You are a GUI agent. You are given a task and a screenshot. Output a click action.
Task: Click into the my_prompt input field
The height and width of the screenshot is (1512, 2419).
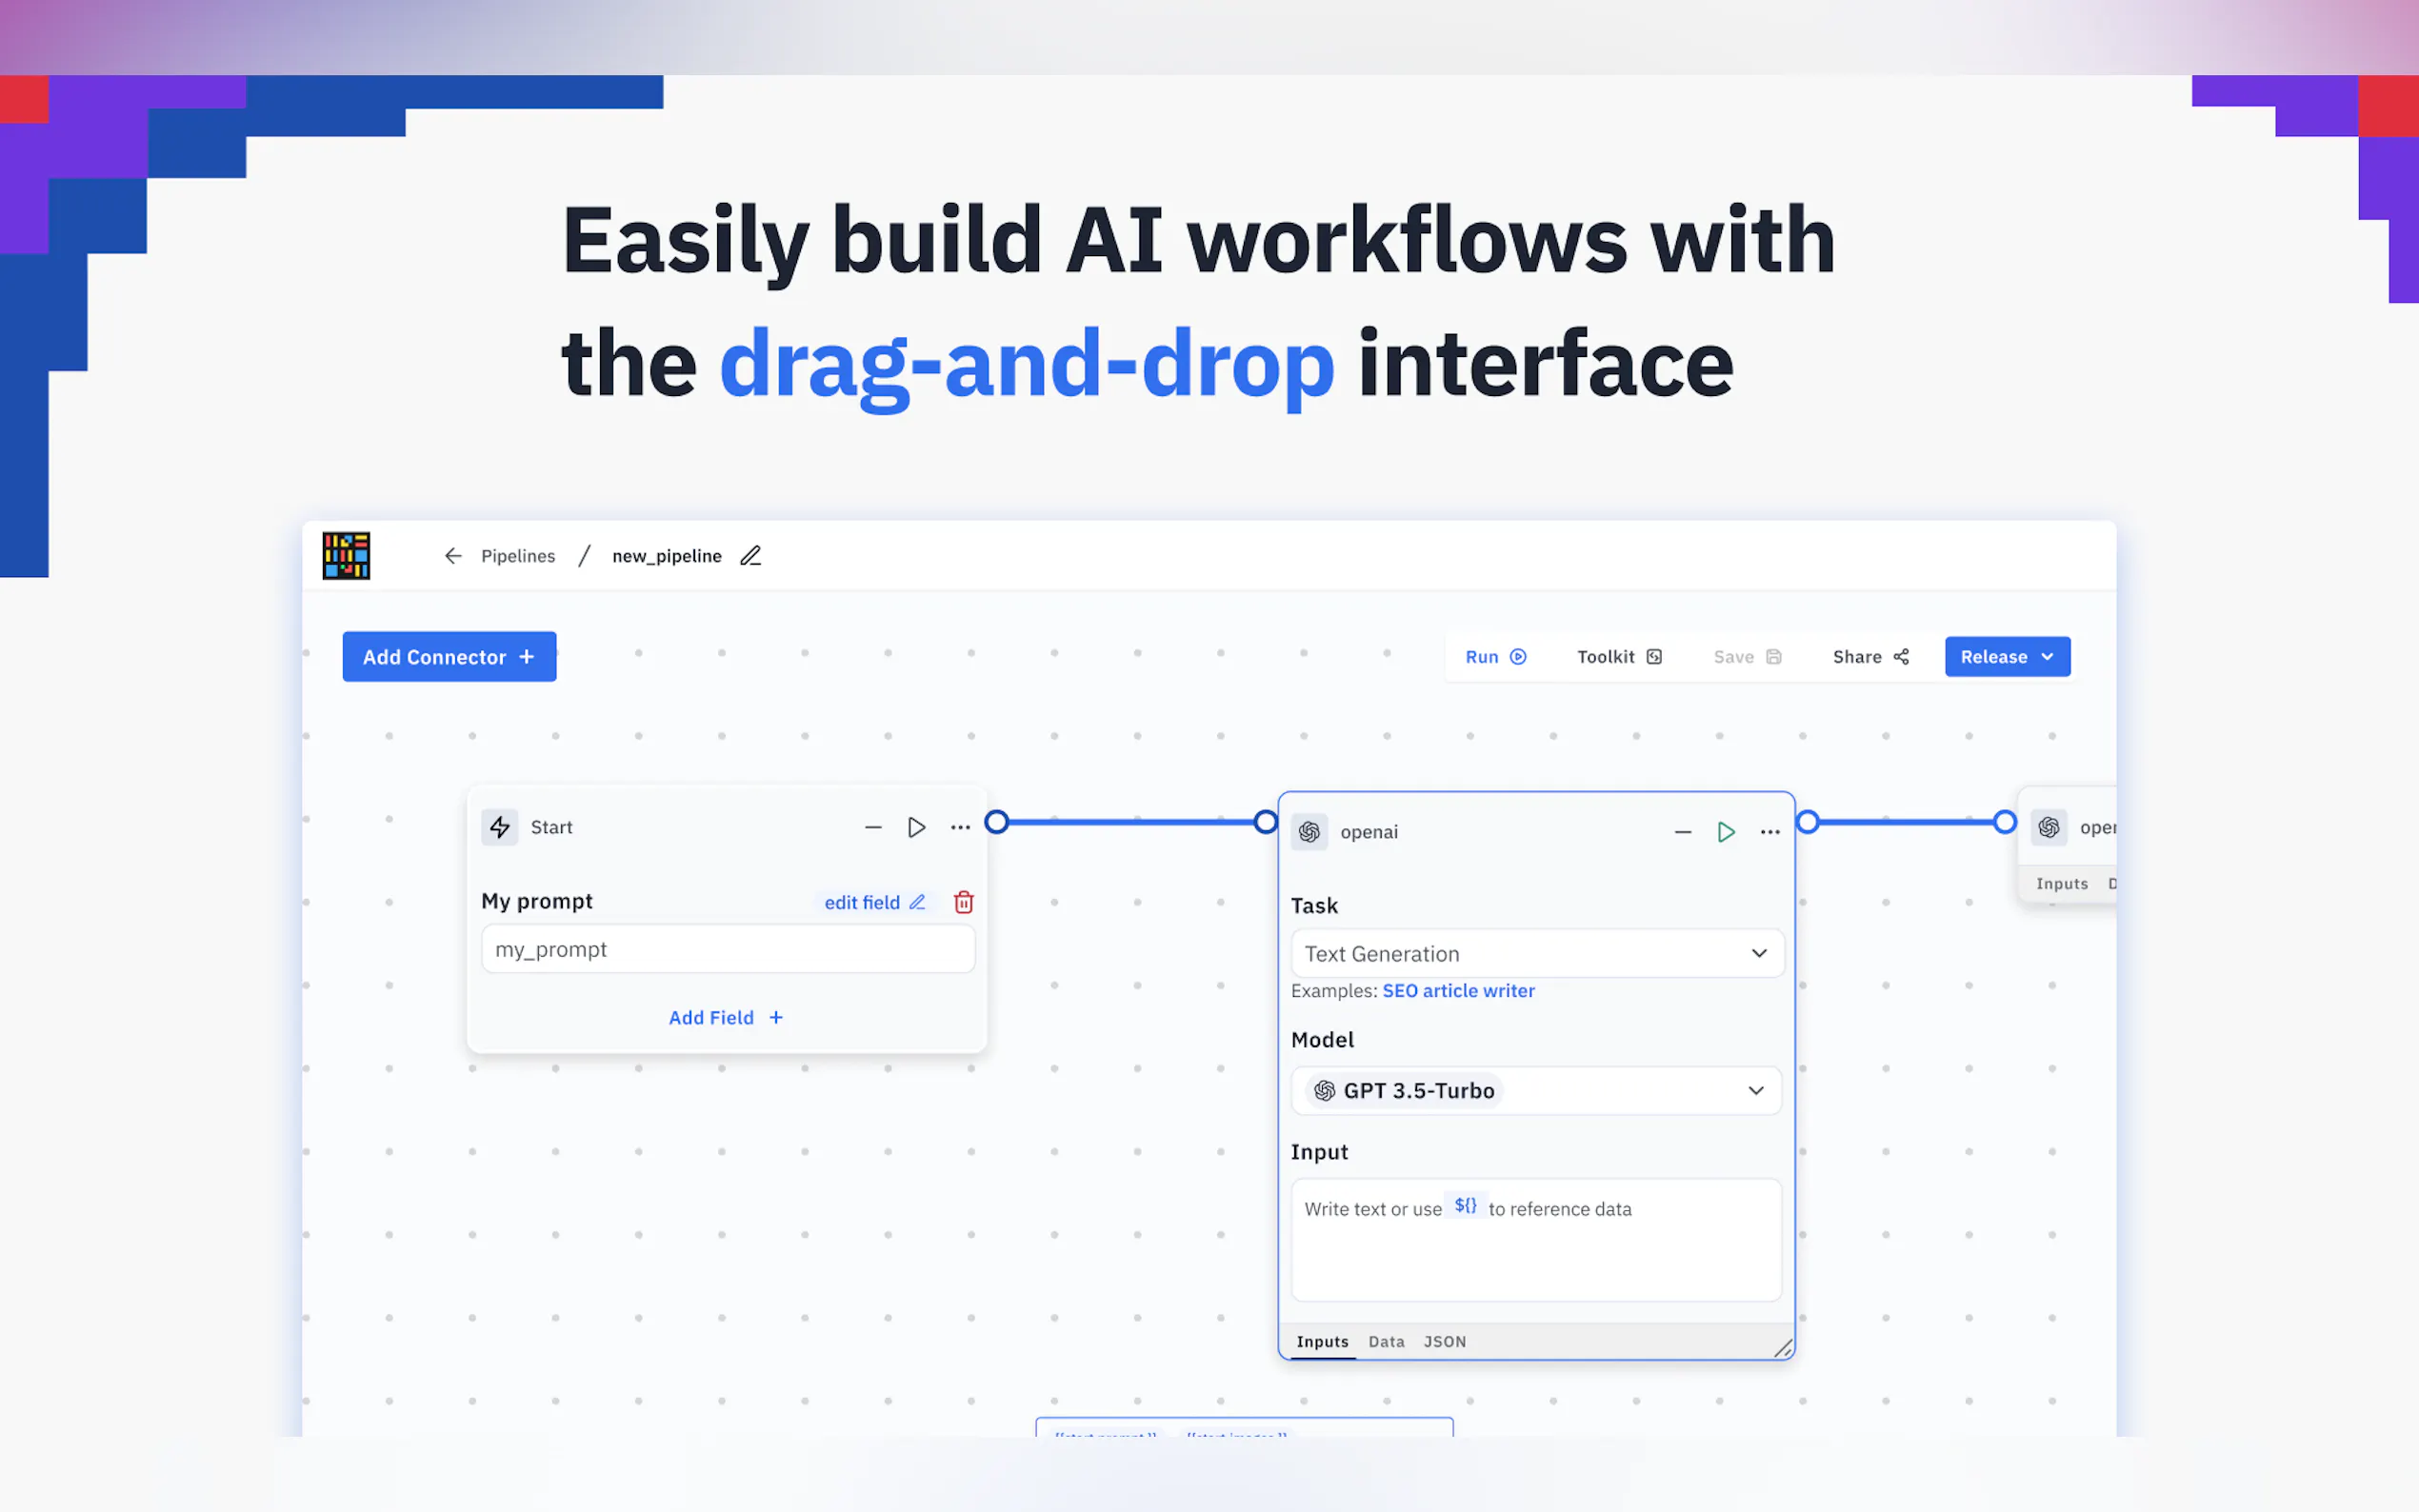coord(727,949)
